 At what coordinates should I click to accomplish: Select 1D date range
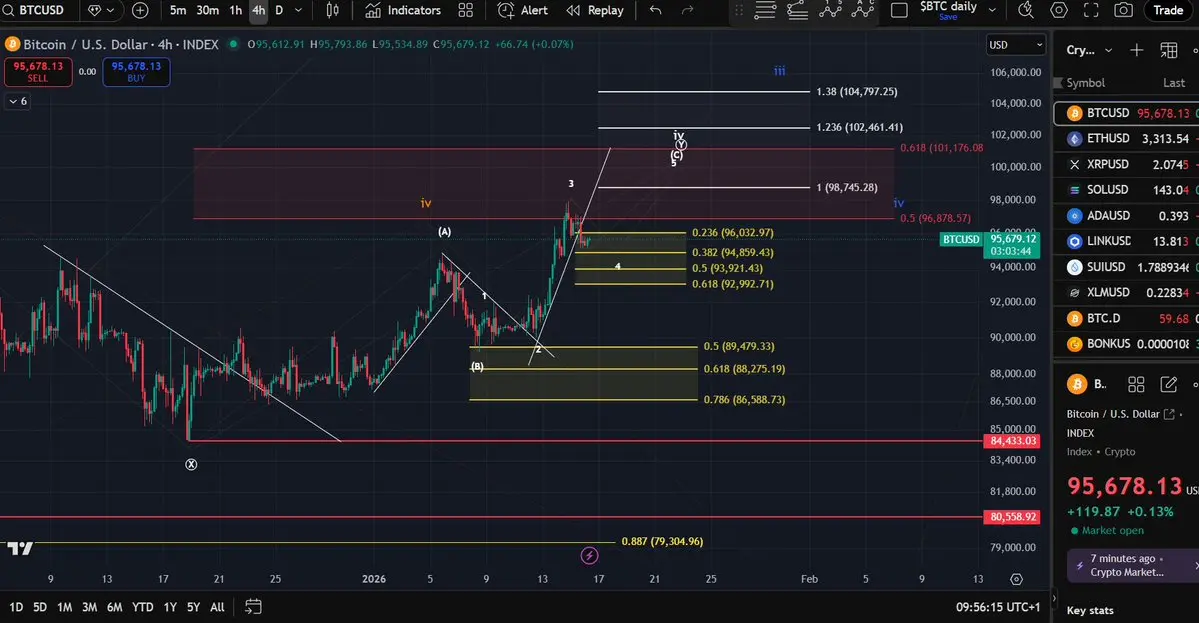click(16, 607)
